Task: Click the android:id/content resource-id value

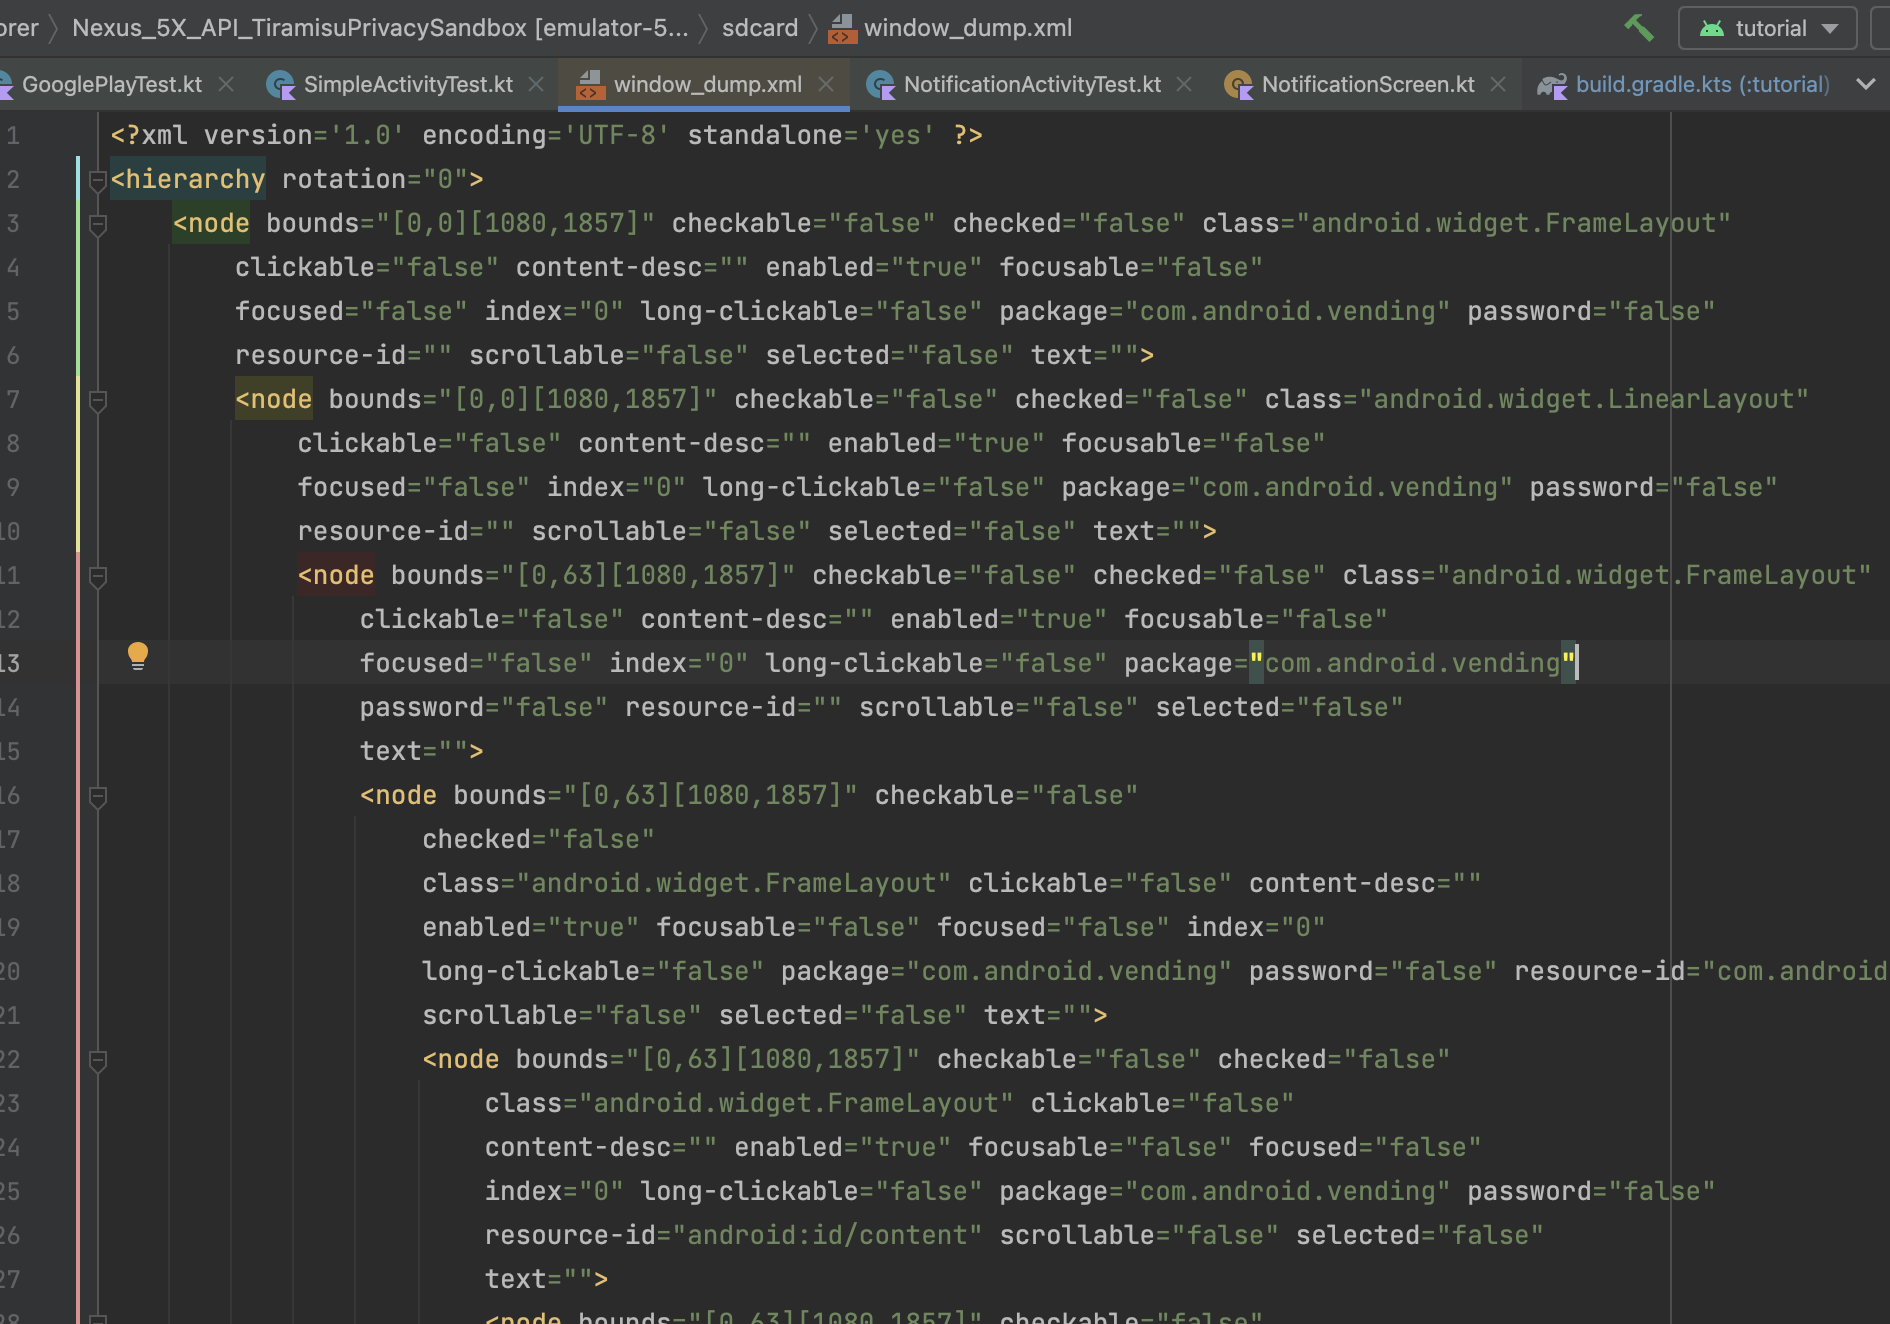Action: tap(828, 1235)
